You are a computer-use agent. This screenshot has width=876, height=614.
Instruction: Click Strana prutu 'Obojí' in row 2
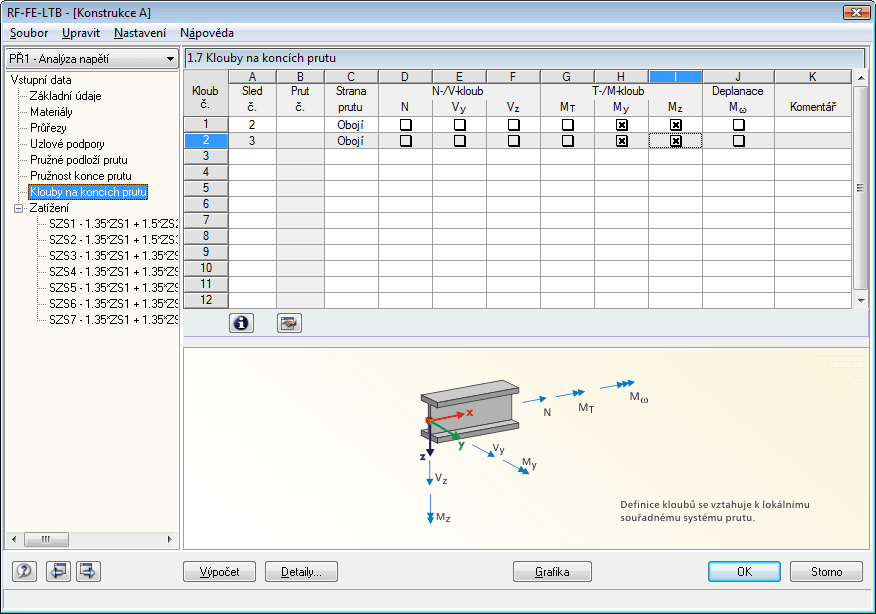[x=351, y=141]
